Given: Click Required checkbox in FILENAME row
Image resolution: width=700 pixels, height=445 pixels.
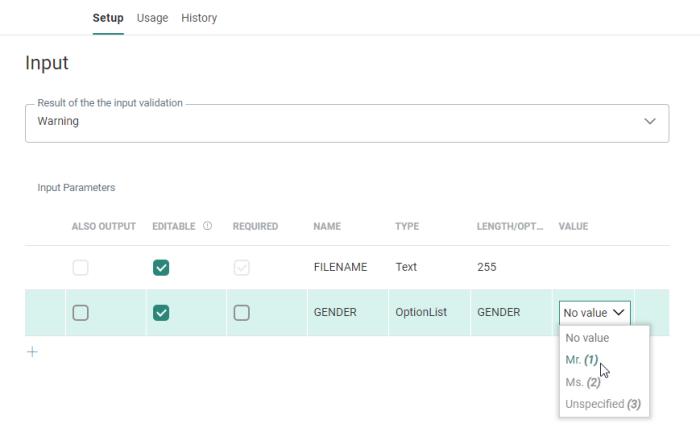Looking at the screenshot, I should [241, 268].
